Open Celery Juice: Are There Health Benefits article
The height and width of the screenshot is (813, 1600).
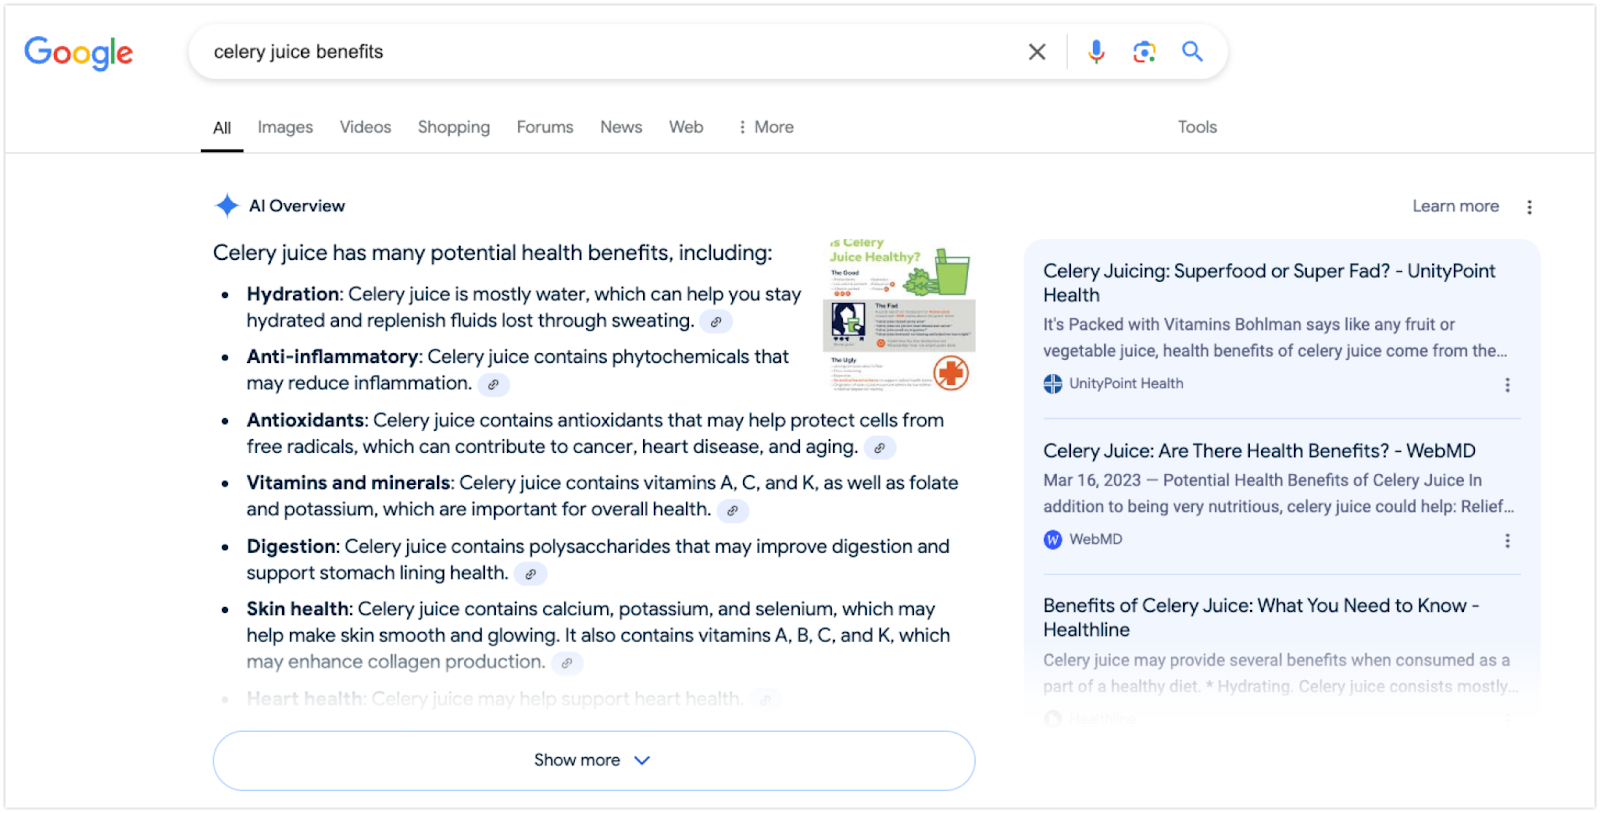coord(1259,451)
